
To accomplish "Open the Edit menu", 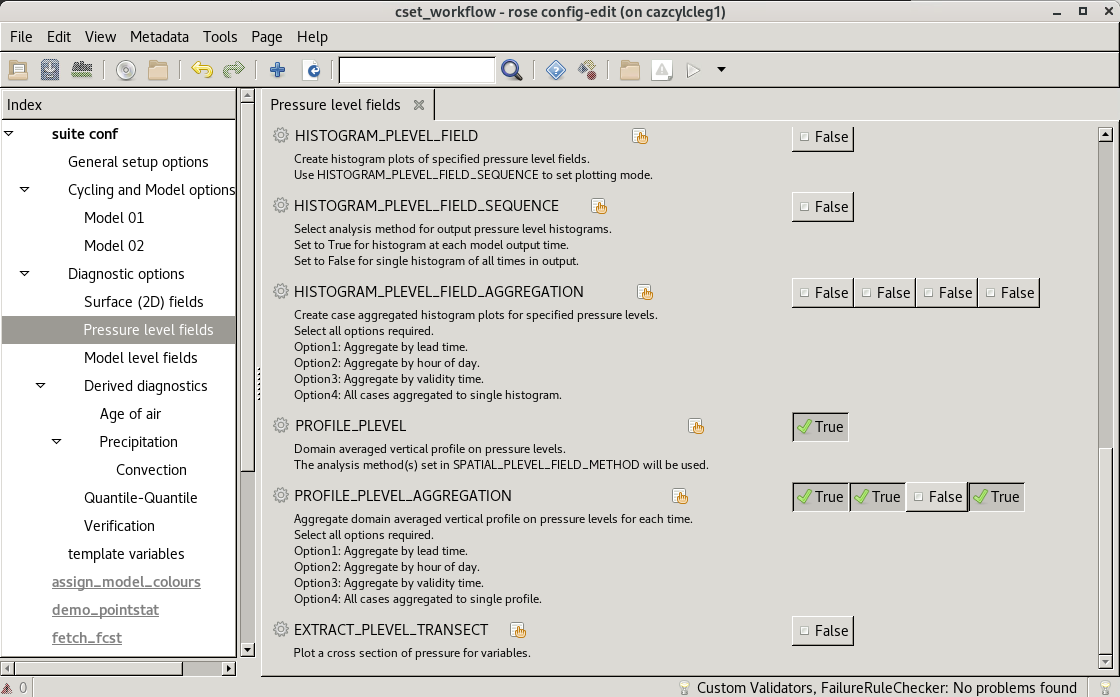I will coord(59,36).
